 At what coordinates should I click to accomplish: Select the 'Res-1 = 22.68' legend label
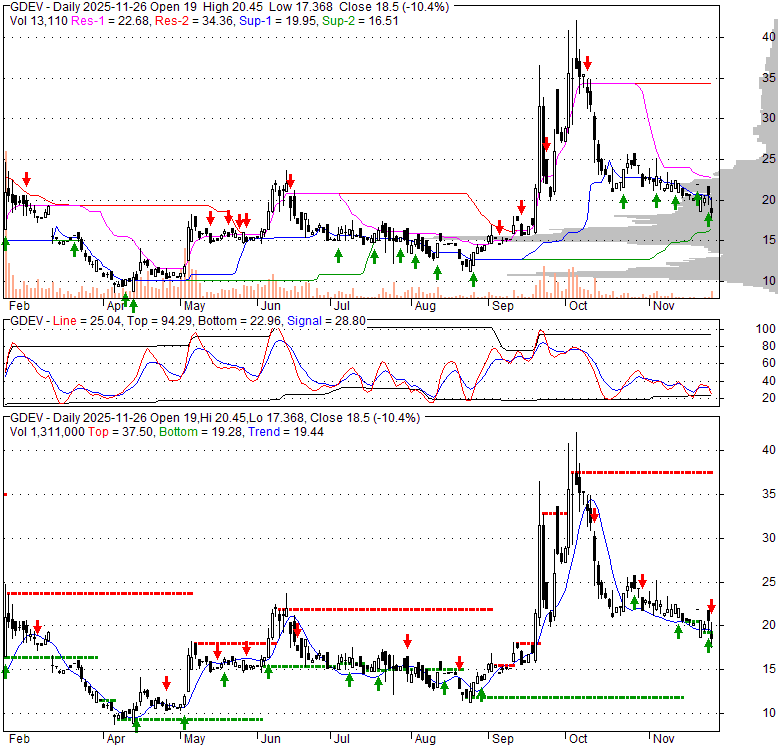pos(111,21)
